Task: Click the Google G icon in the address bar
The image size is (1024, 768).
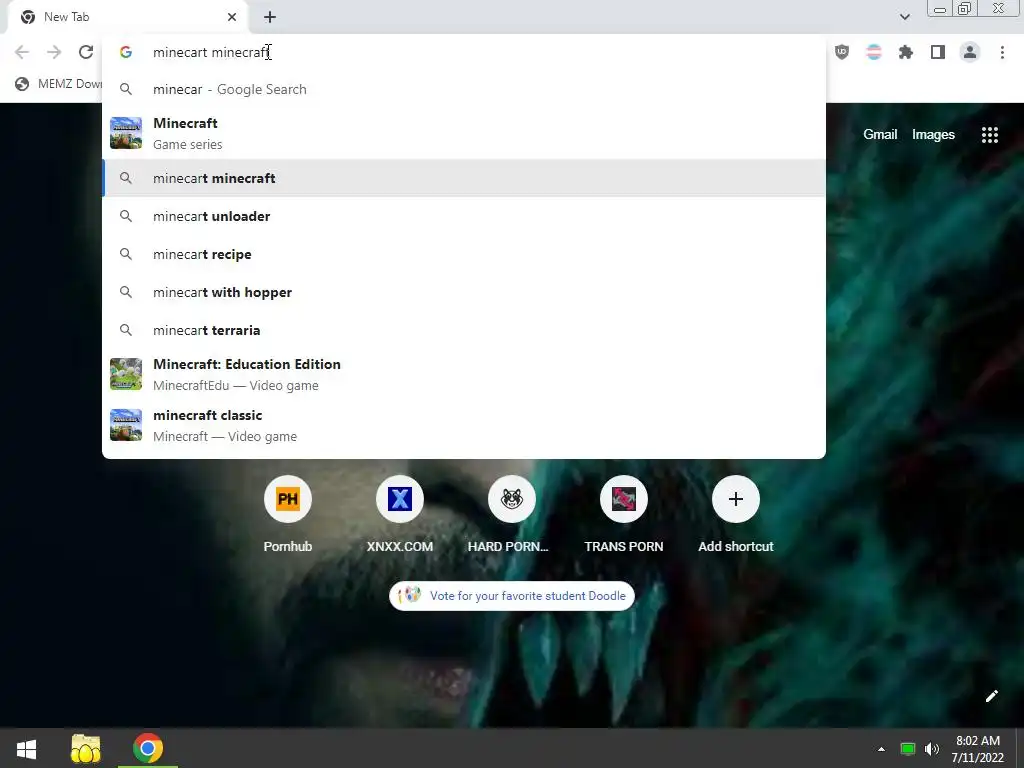Action: [x=126, y=52]
